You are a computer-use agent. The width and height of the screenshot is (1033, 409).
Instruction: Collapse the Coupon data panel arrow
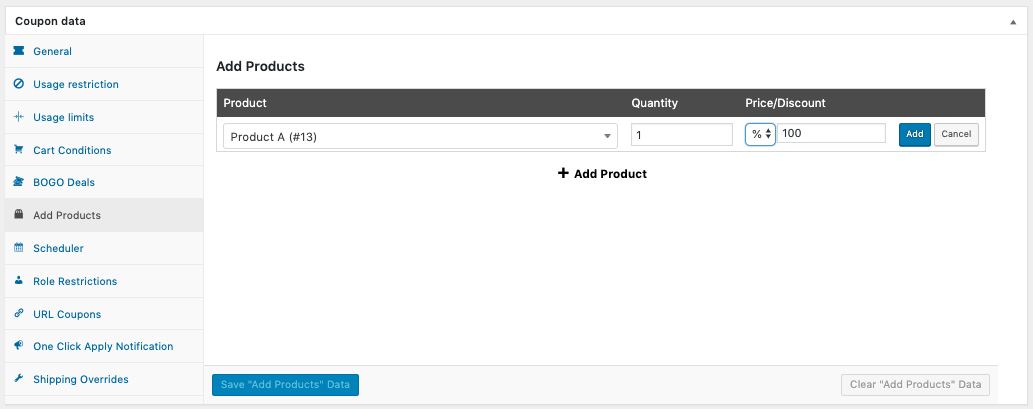pos(1013,22)
